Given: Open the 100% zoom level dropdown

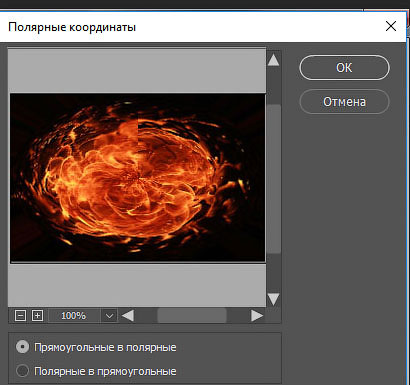Looking at the screenshot, I should [x=109, y=316].
